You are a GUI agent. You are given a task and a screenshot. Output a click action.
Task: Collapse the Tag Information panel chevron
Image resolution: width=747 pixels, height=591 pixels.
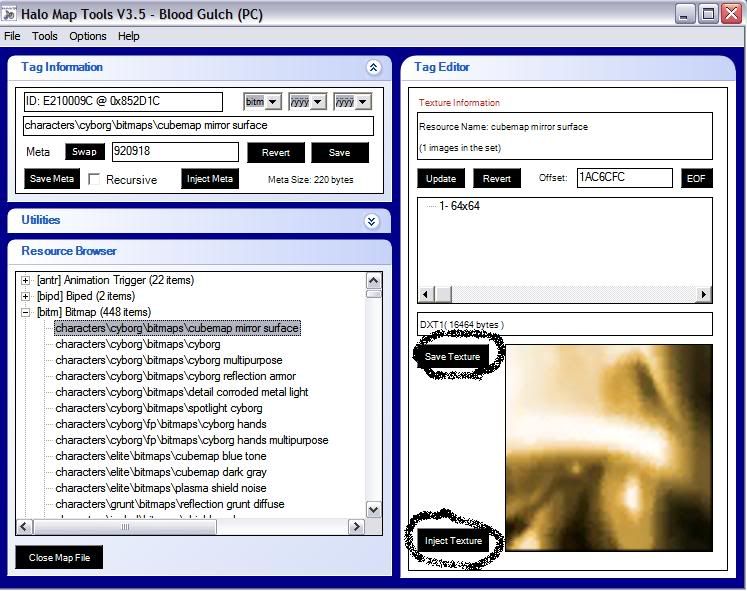[x=374, y=67]
